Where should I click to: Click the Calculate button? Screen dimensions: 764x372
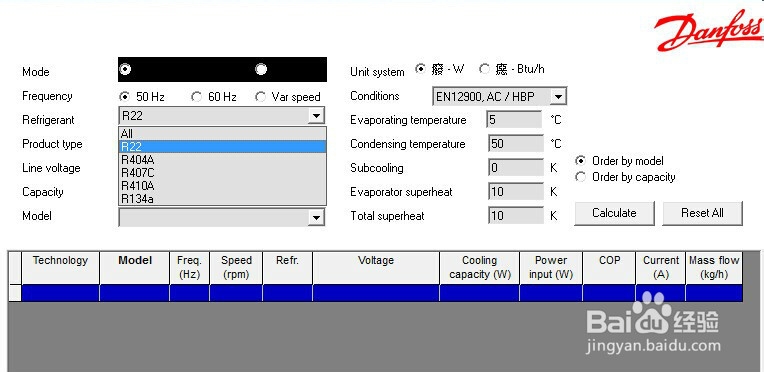(x=614, y=213)
